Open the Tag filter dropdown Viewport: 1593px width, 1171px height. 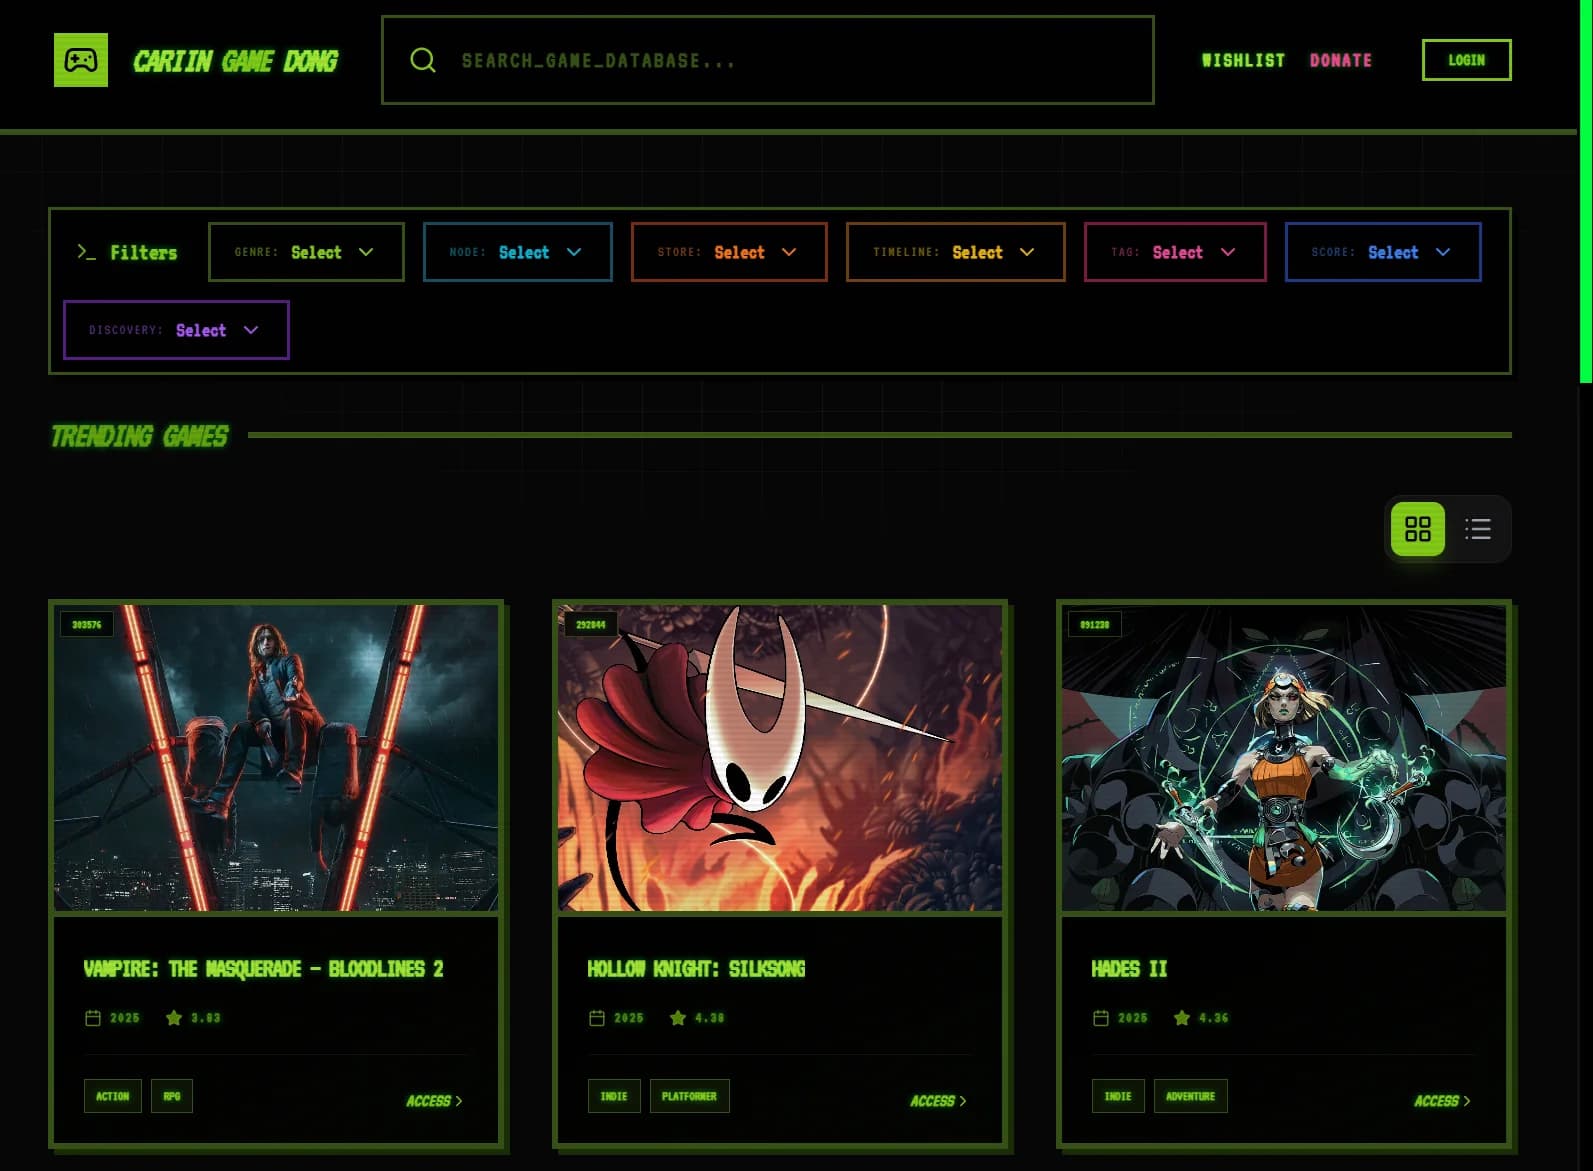pos(1175,252)
